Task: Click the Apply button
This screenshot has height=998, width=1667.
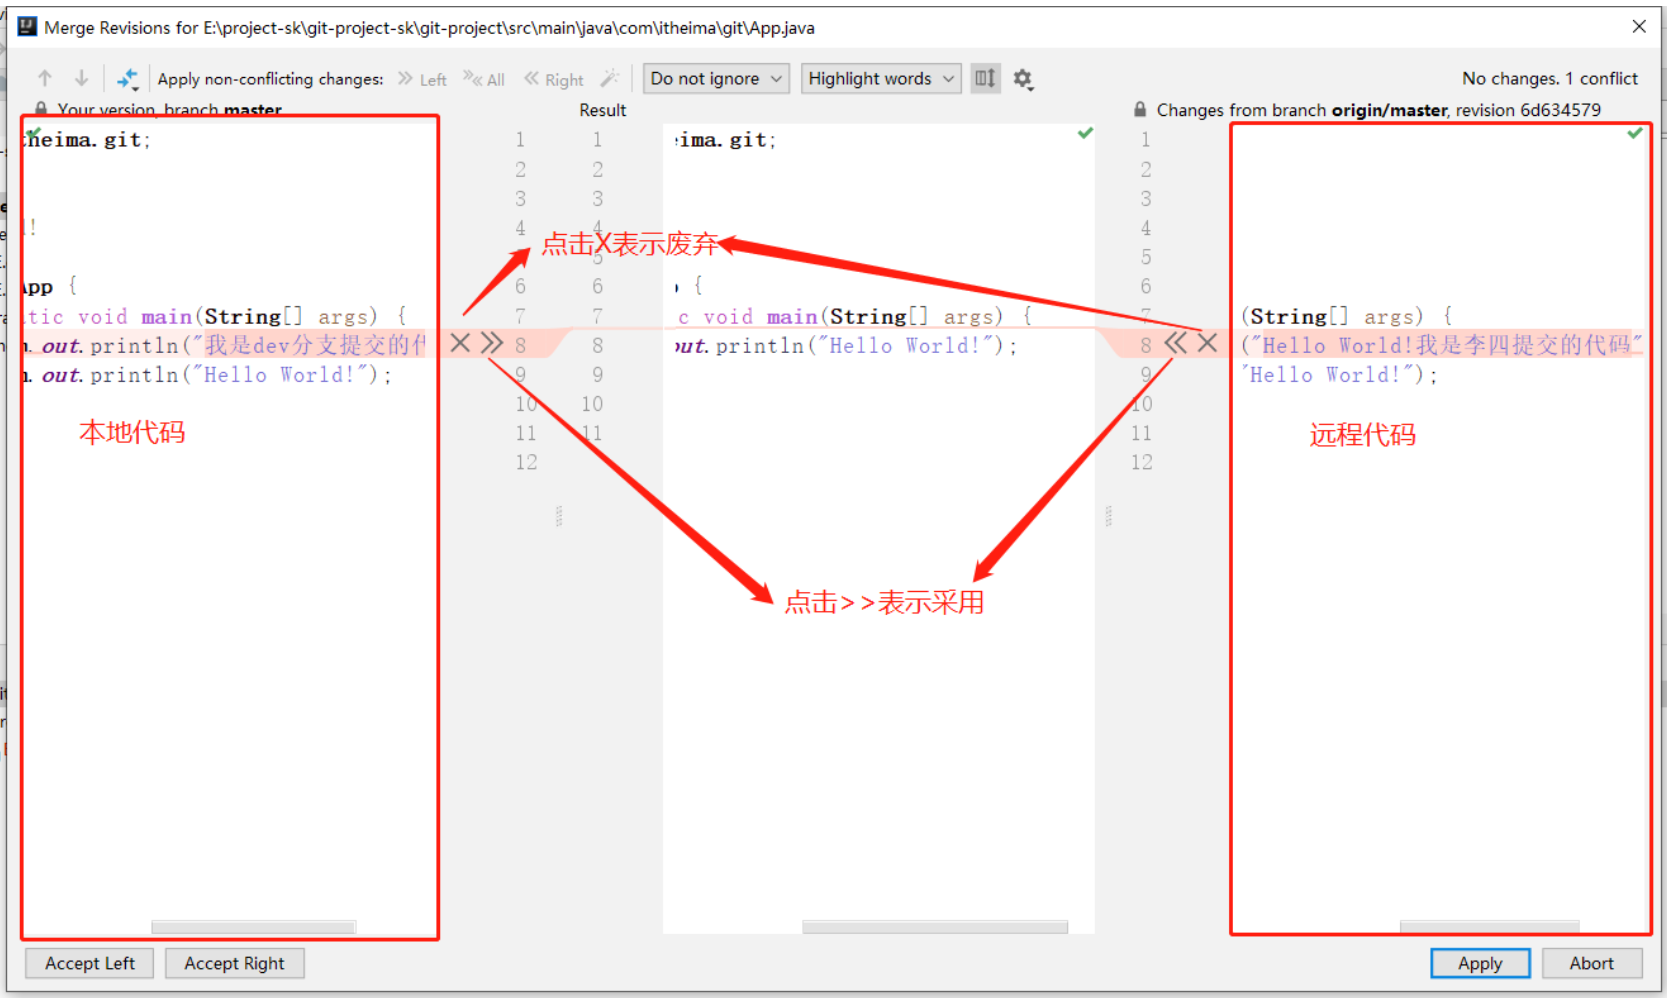Action: click(1479, 963)
